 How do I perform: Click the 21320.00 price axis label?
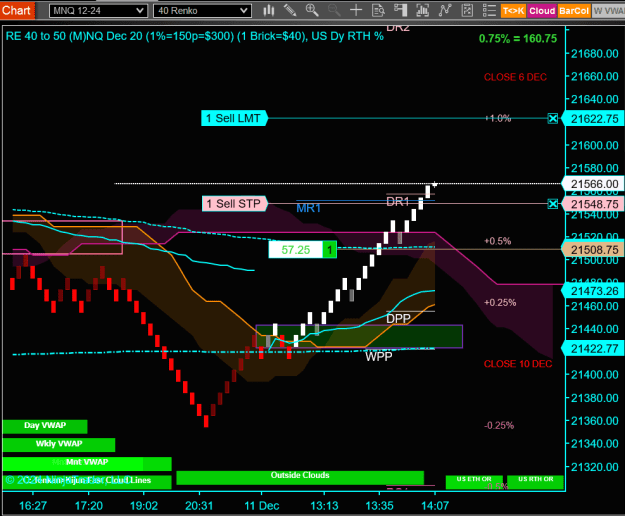point(594,467)
